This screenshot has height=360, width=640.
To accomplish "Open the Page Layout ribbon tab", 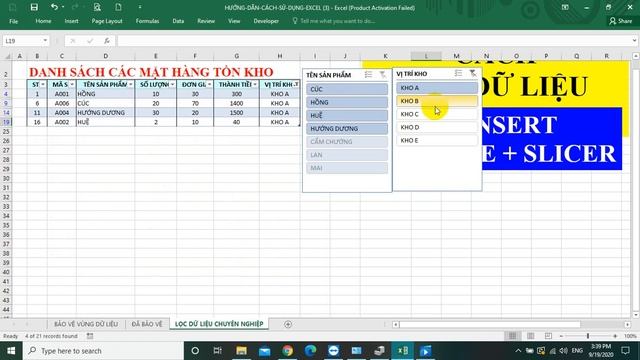I will pos(107,21).
